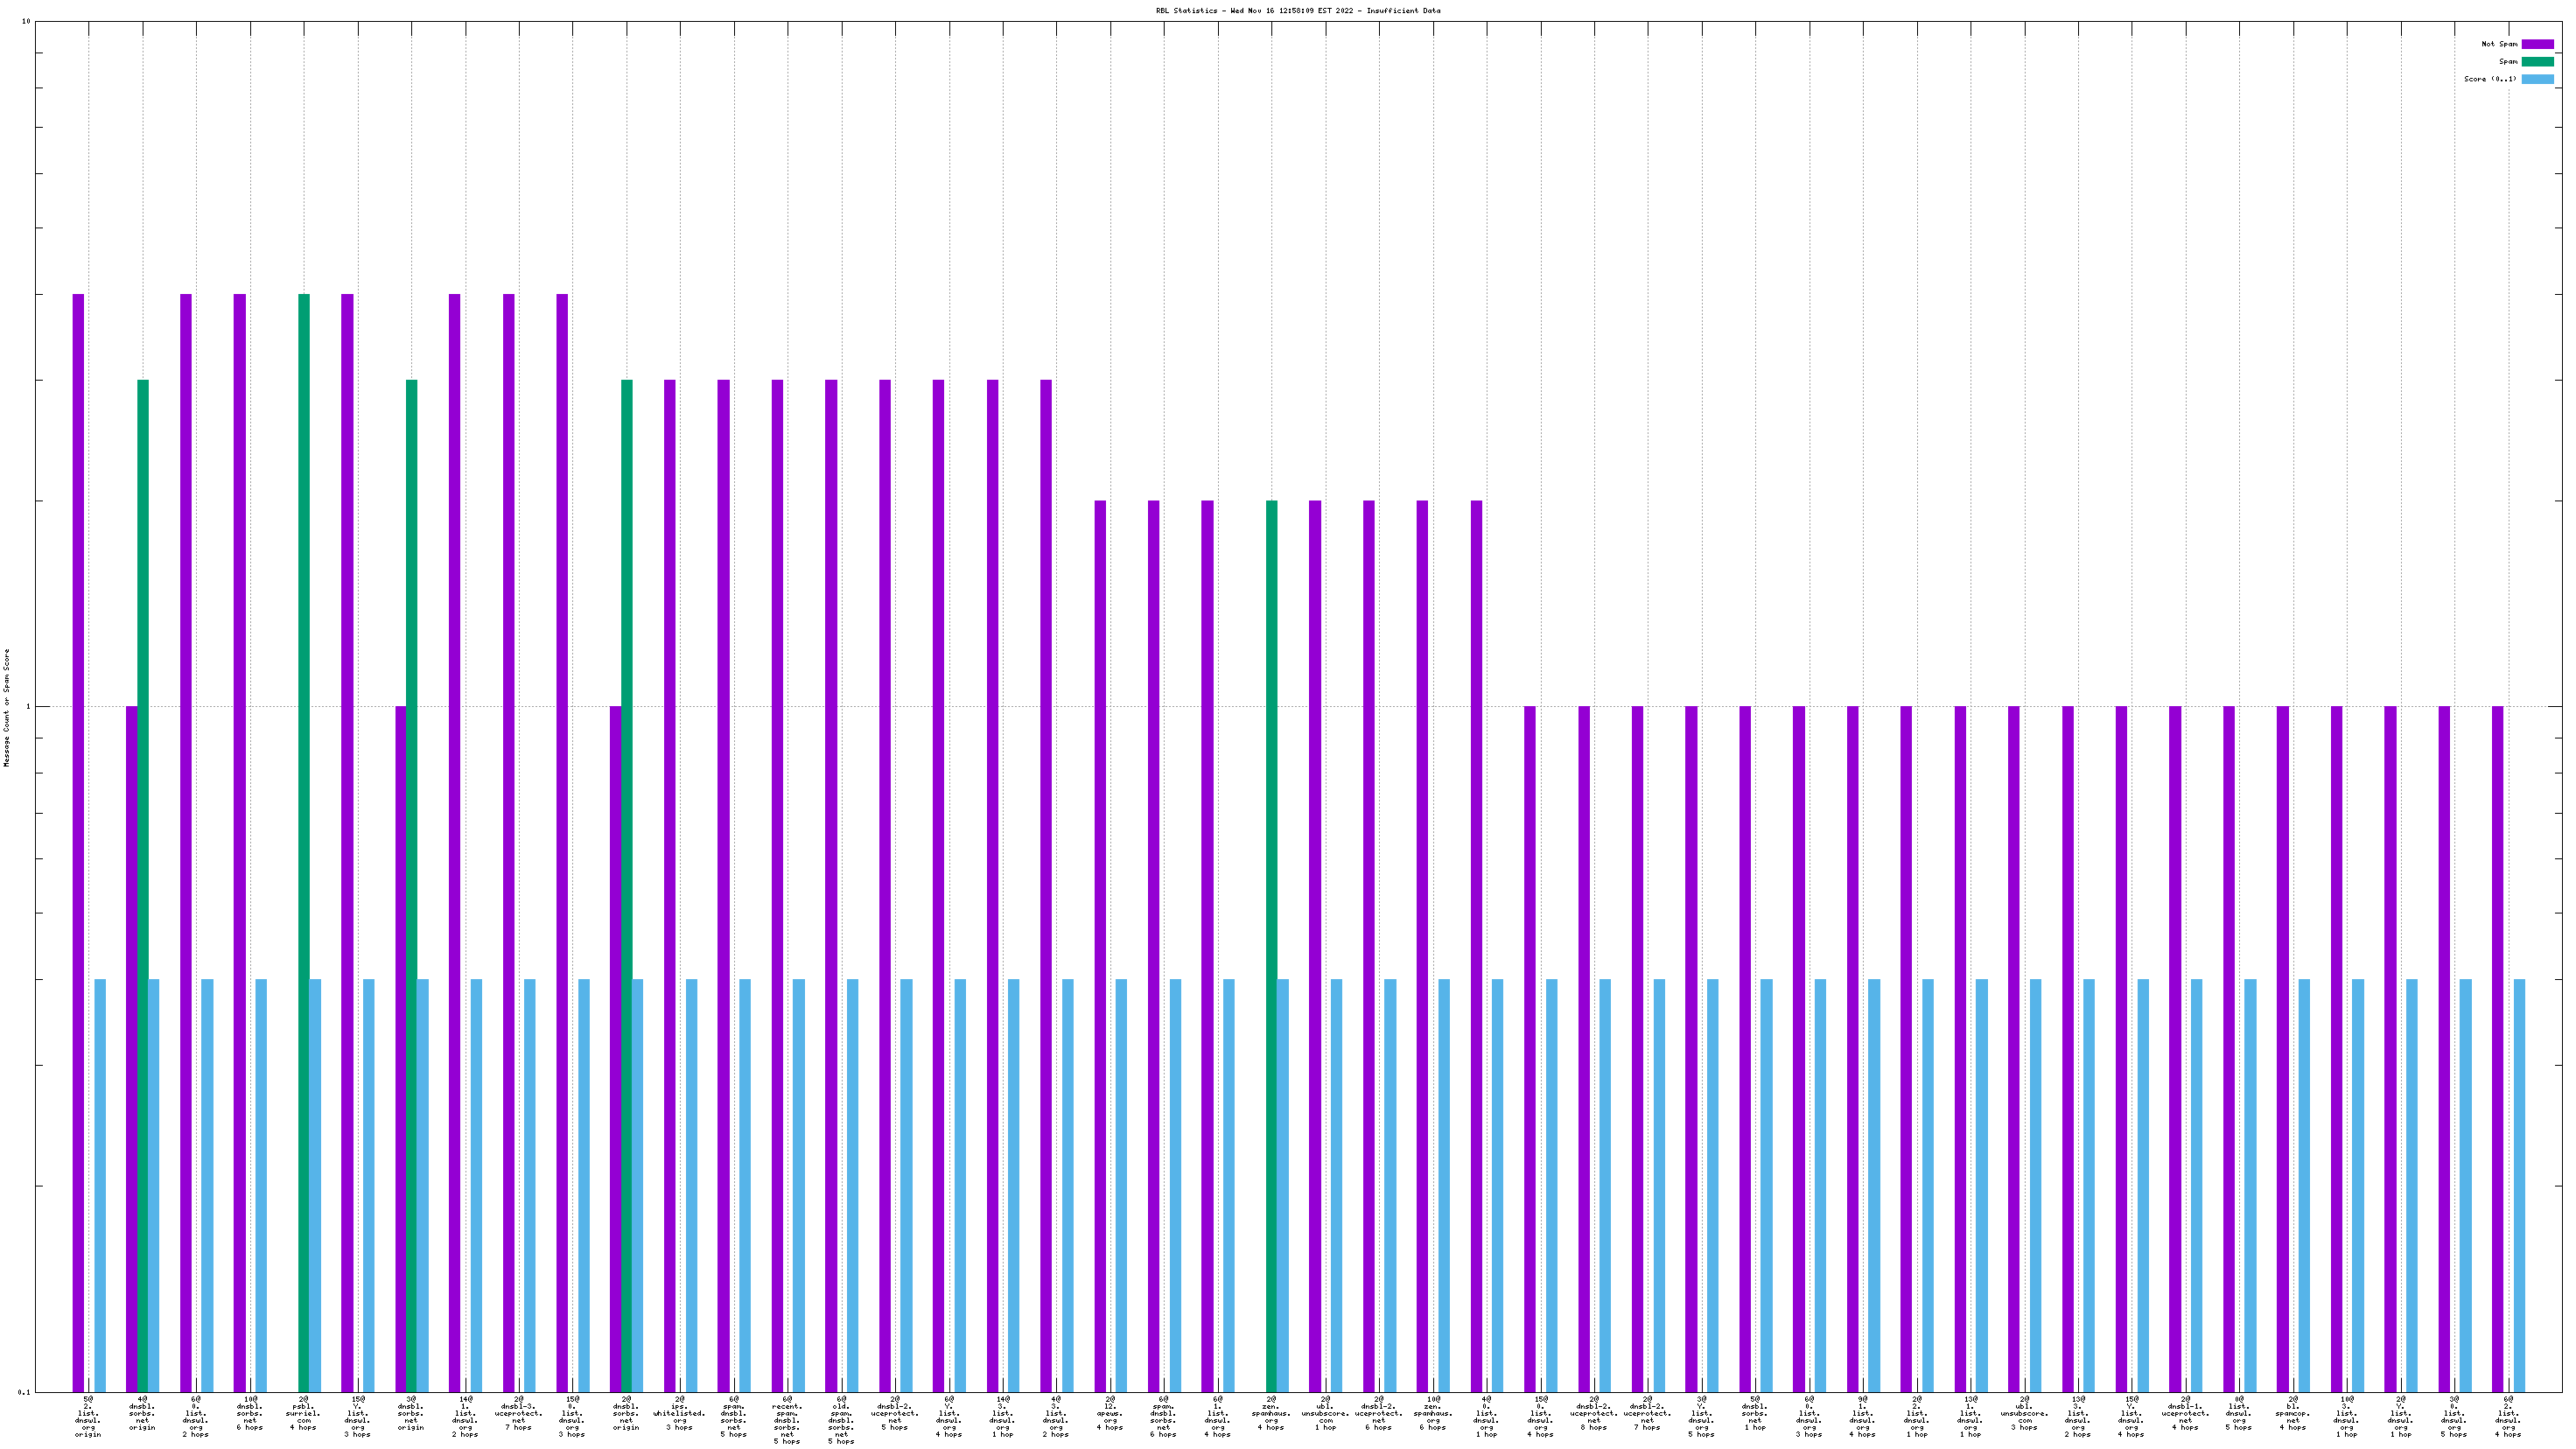The width and height of the screenshot is (2576, 1449).
Task: Click the blue Score (0..1) legend swatch
Action: (x=2537, y=79)
